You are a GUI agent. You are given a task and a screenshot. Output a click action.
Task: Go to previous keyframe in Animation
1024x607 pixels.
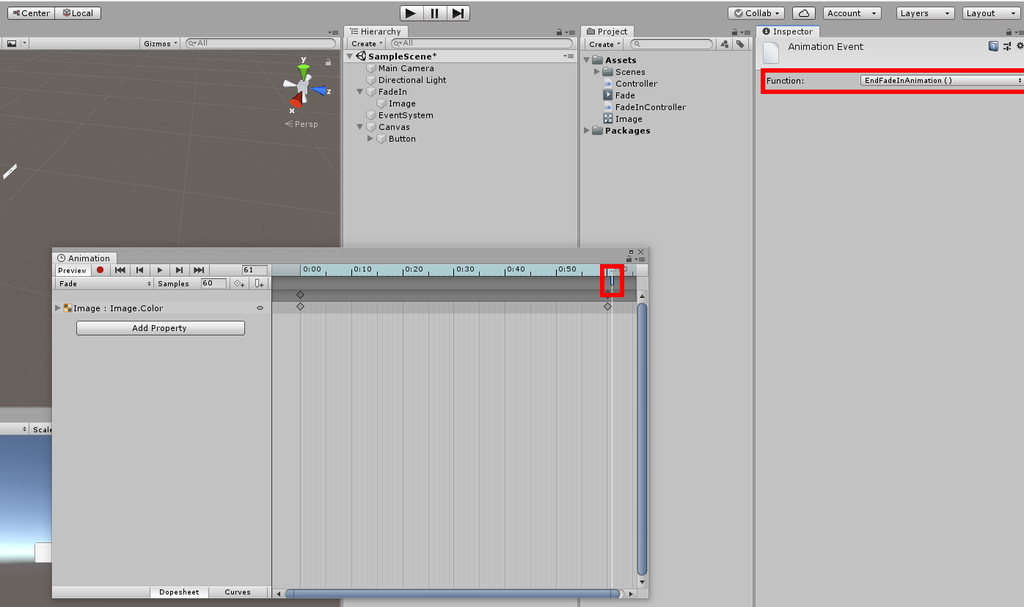pos(140,270)
